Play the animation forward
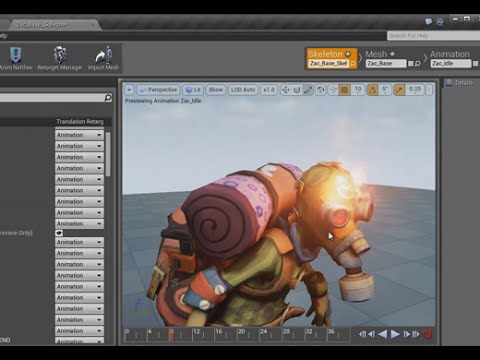 [x=395, y=334]
